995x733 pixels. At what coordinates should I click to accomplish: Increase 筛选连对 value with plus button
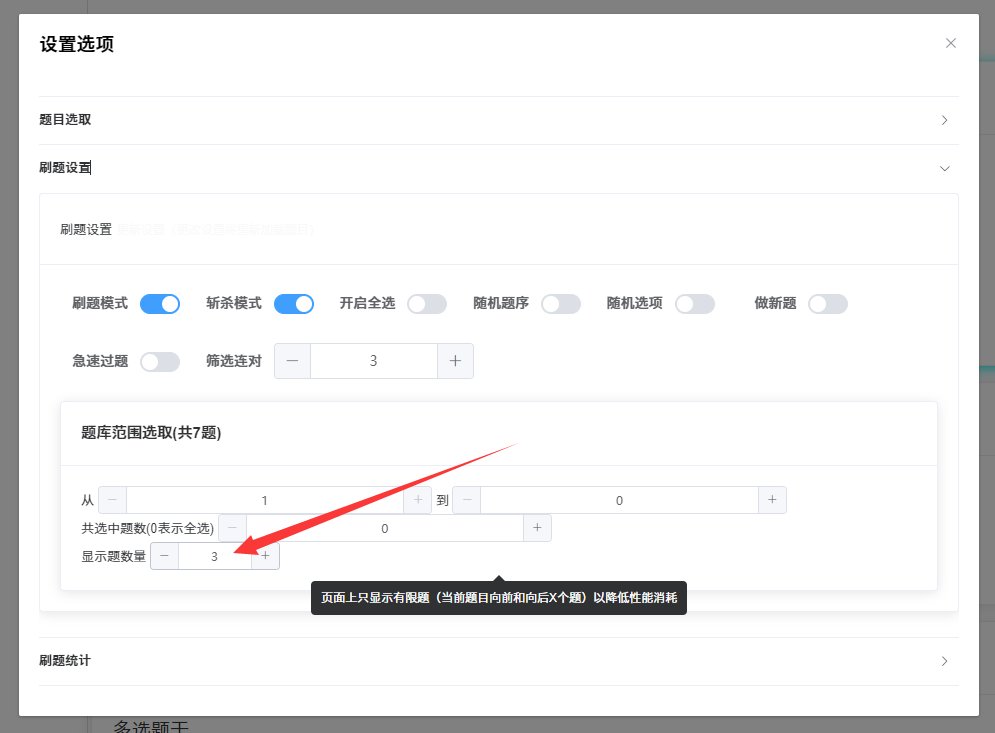click(x=456, y=361)
